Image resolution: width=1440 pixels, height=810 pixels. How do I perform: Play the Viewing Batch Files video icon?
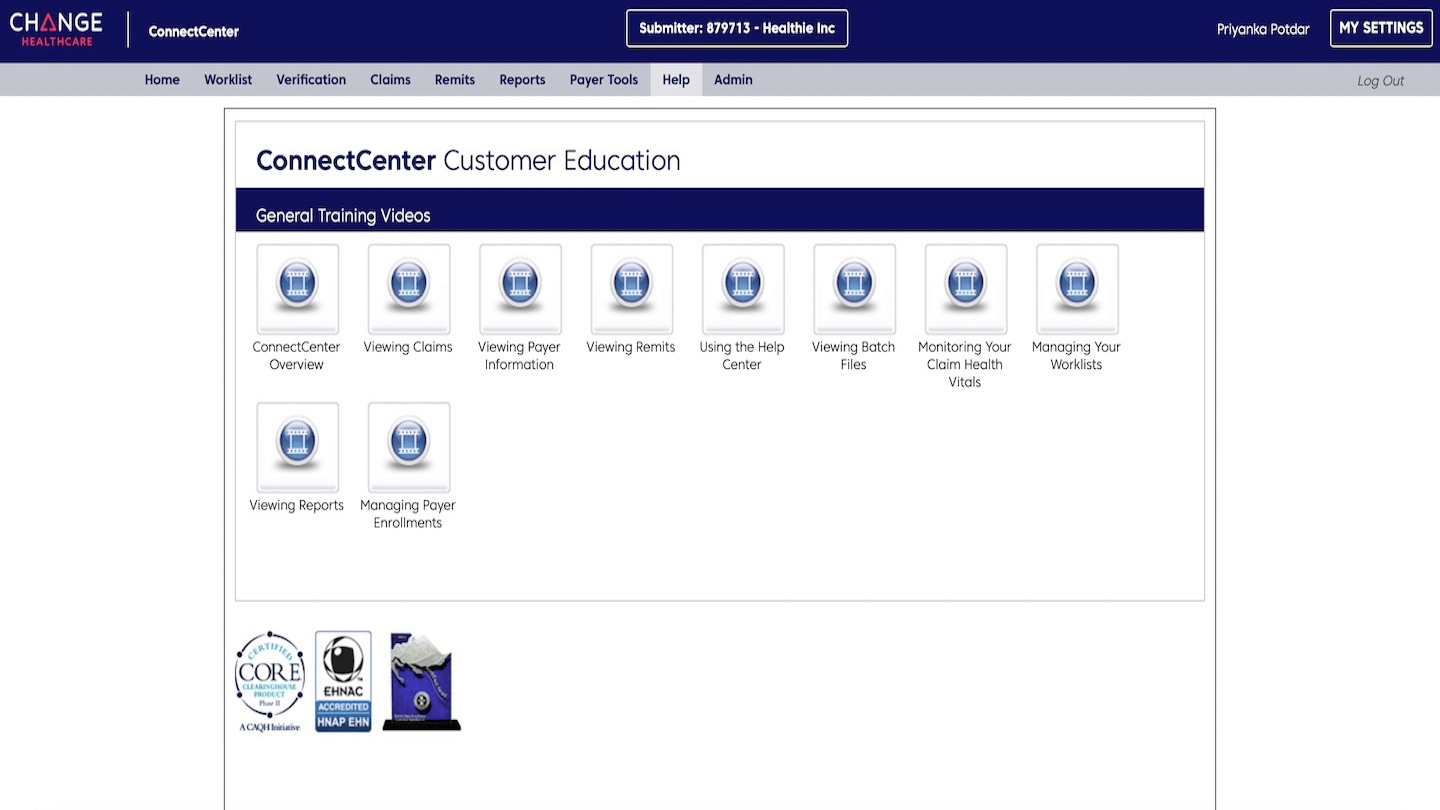(x=855, y=289)
